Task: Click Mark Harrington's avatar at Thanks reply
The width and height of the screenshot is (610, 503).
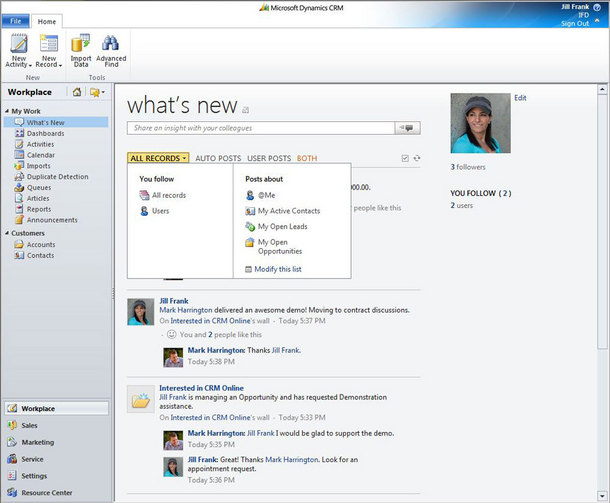Action: tap(173, 358)
